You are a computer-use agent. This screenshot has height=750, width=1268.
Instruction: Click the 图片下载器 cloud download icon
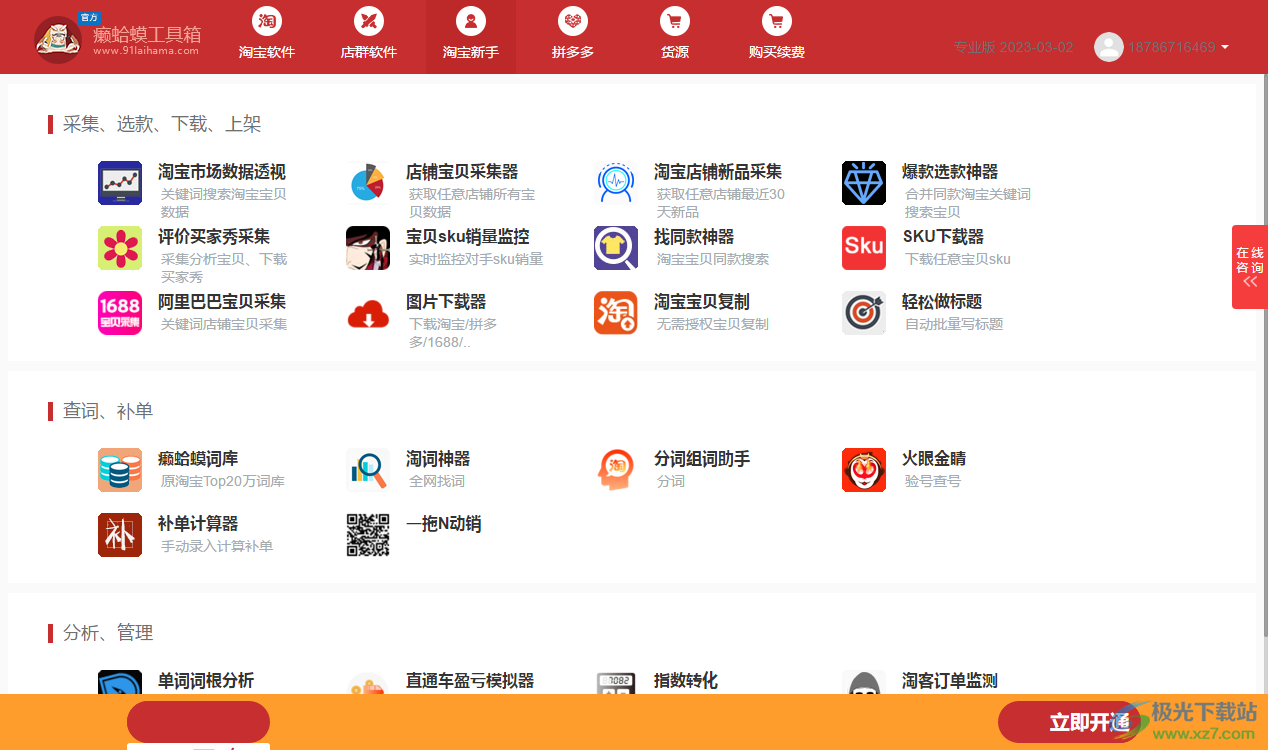368,313
